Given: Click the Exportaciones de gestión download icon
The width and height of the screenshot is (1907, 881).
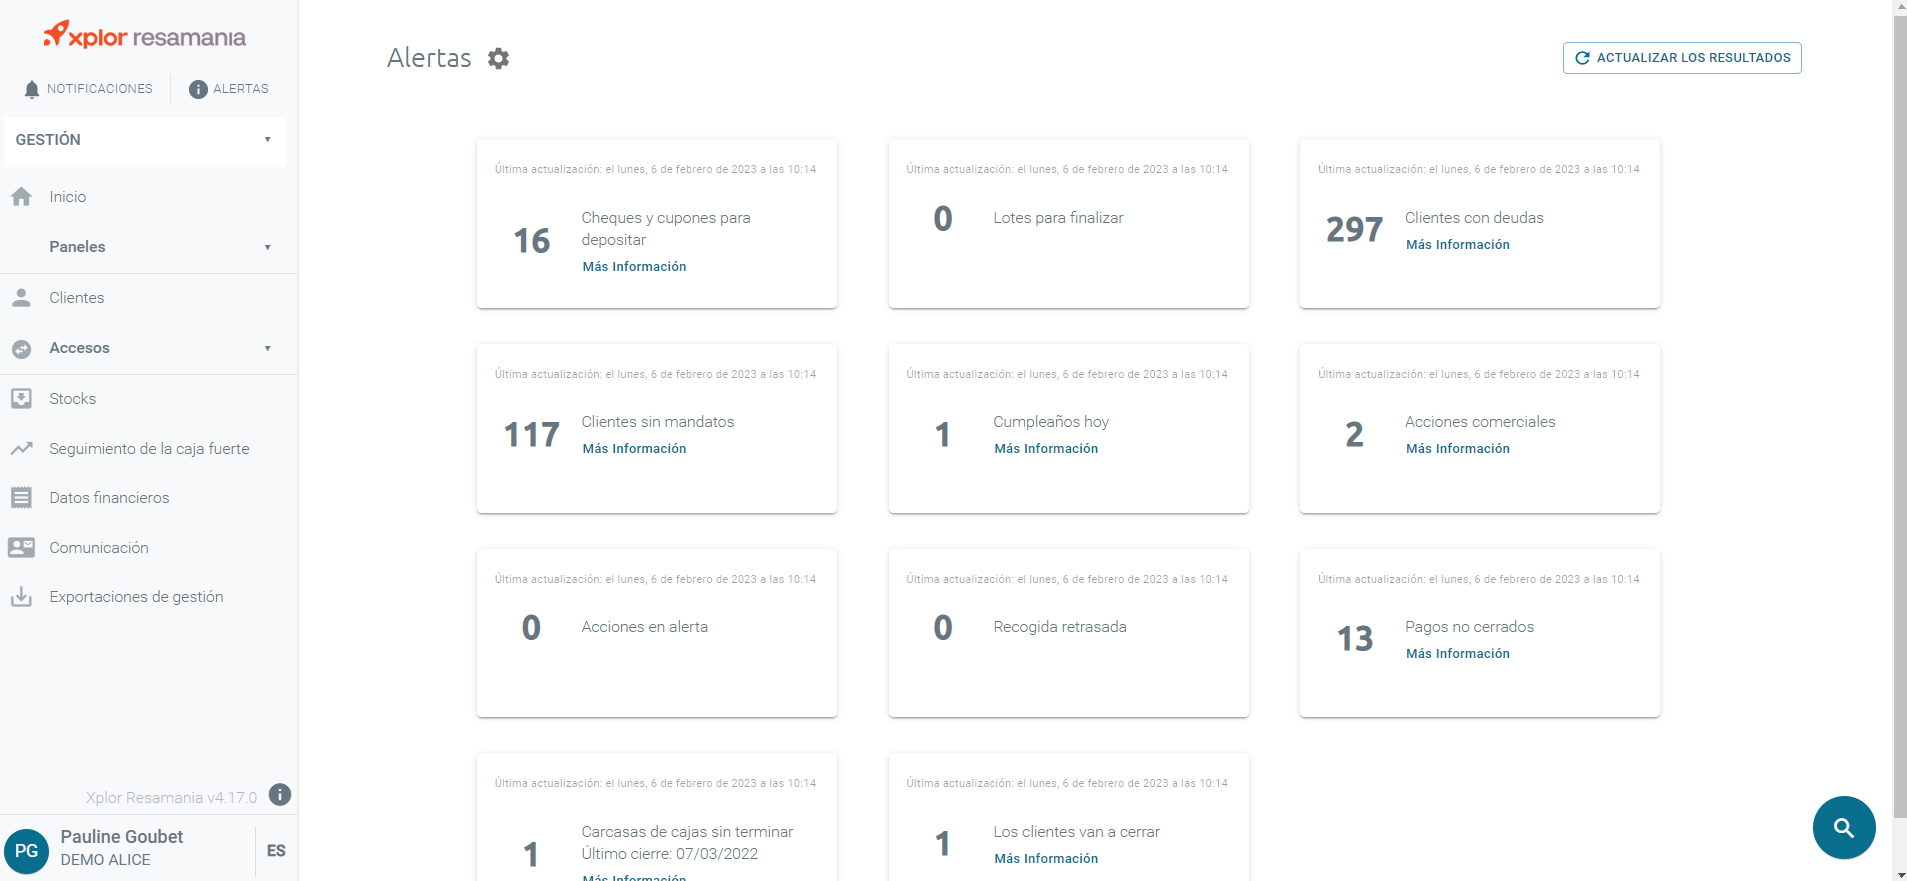Looking at the screenshot, I should point(21,597).
